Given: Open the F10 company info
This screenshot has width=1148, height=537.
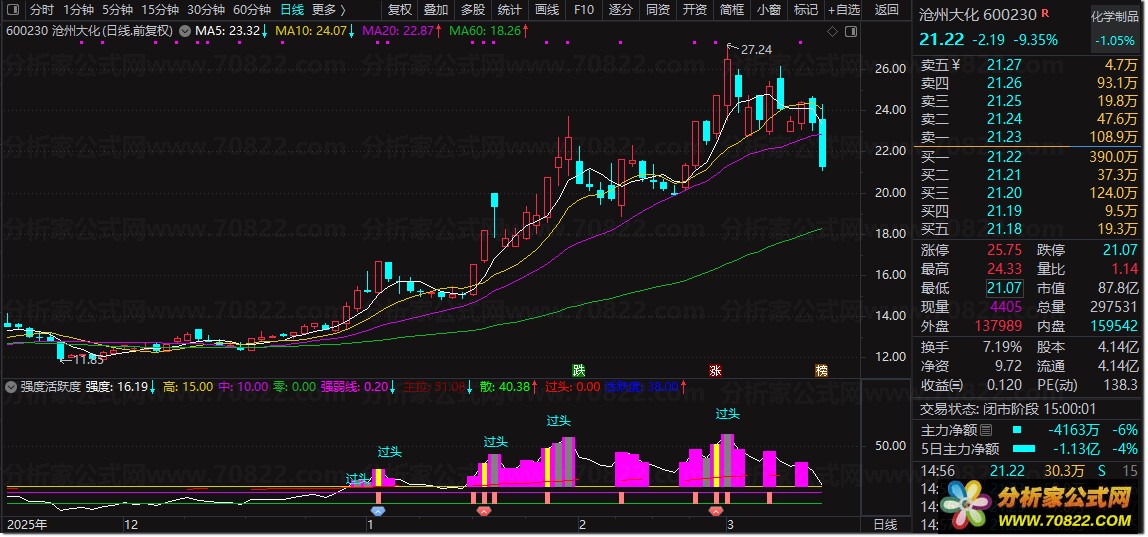Looking at the screenshot, I should 584,10.
